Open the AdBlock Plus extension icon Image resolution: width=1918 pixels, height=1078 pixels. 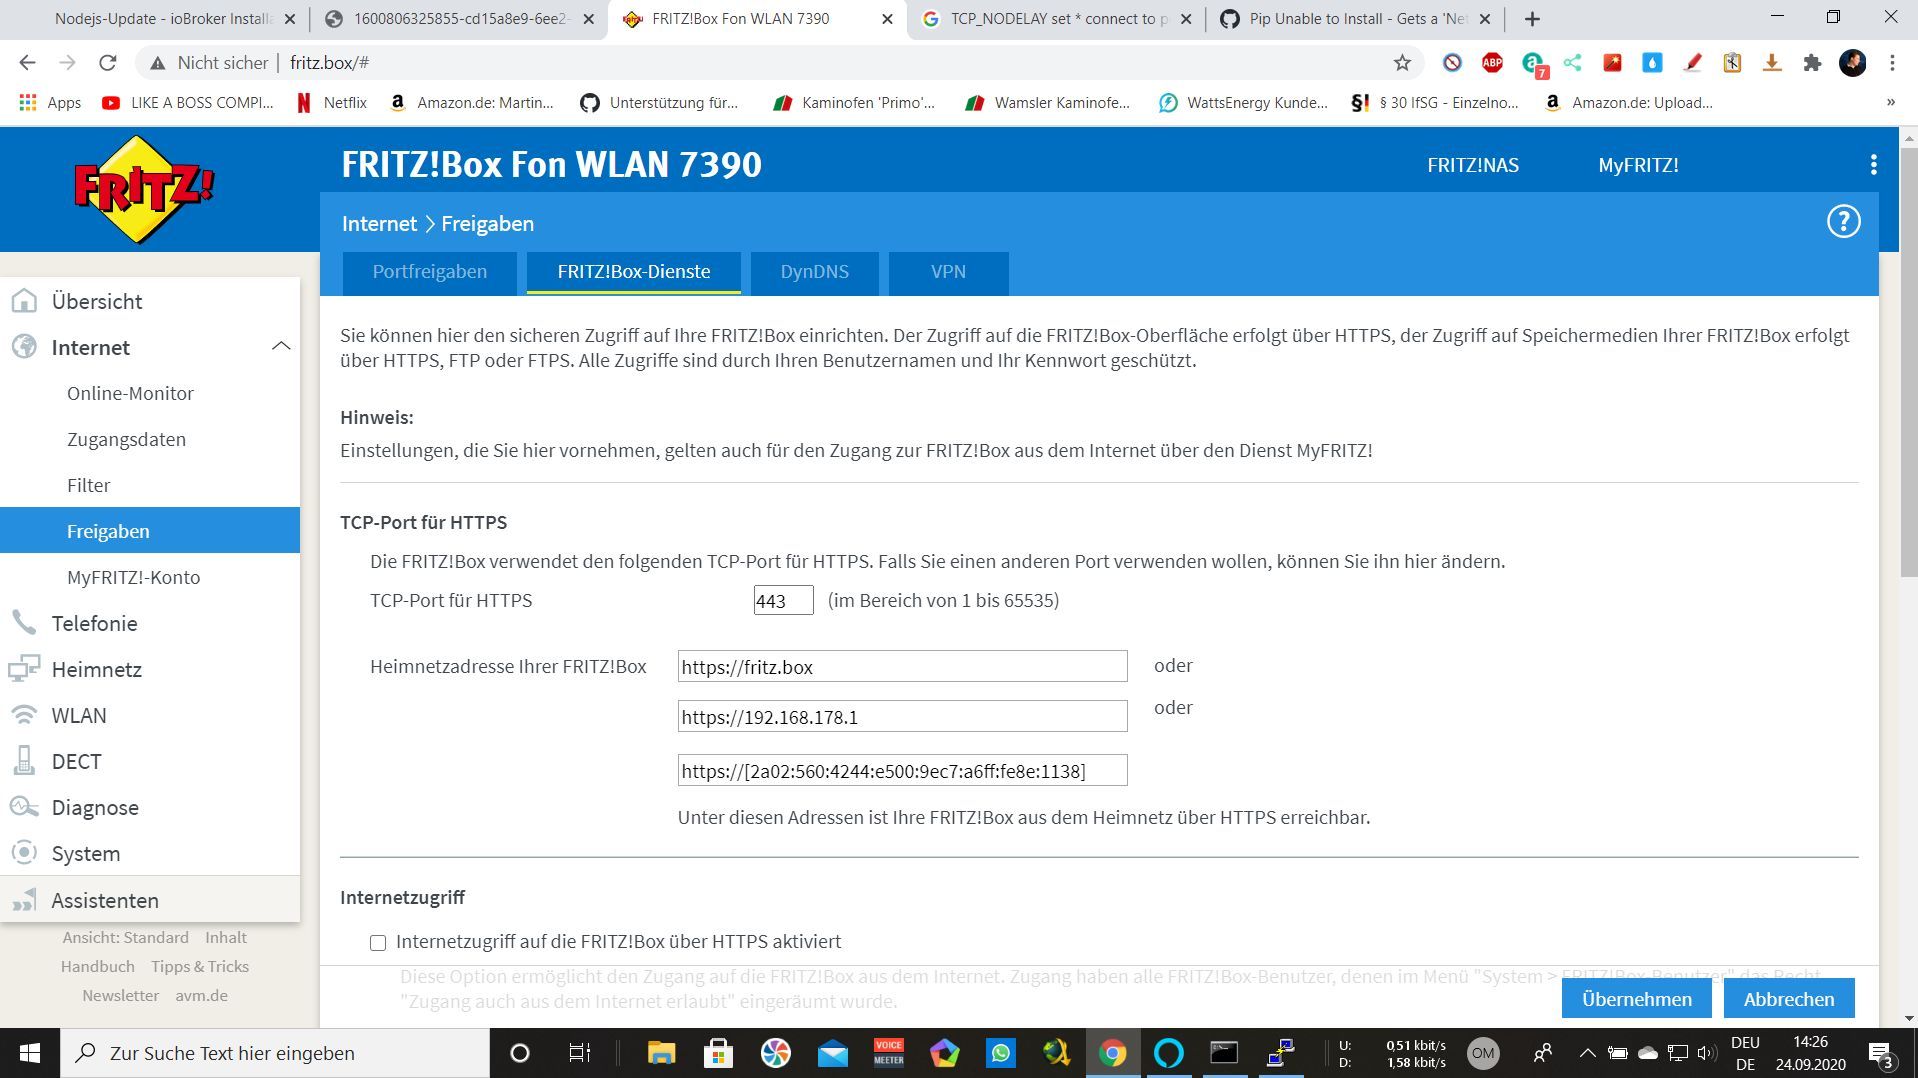pos(1492,63)
